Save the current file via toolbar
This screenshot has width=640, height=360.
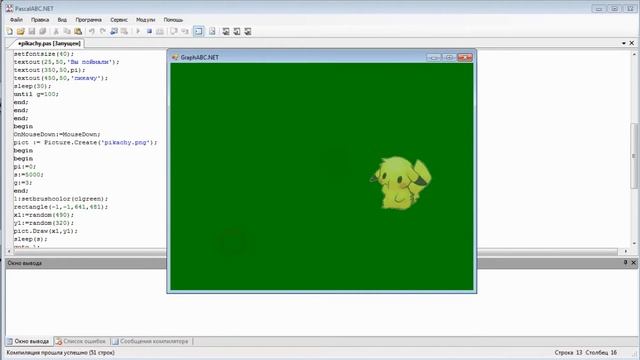pyautogui.click(x=31, y=31)
